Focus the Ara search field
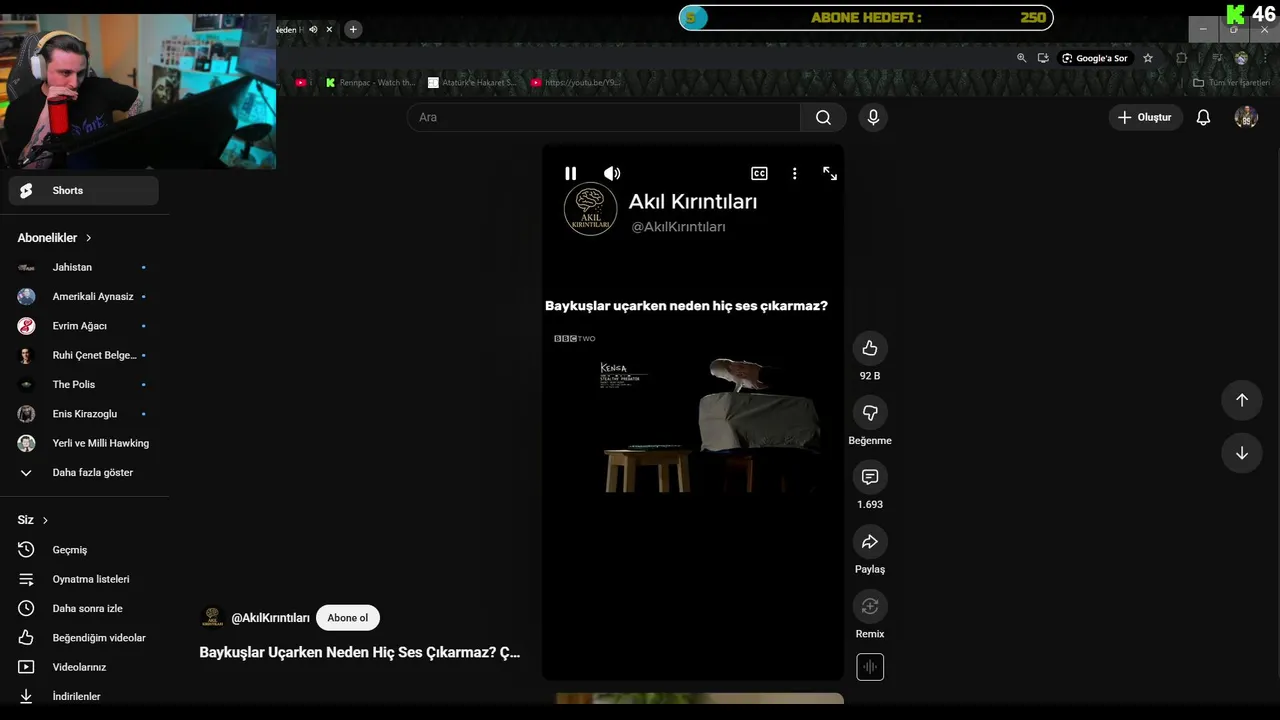The width and height of the screenshot is (1280, 720). [x=603, y=117]
